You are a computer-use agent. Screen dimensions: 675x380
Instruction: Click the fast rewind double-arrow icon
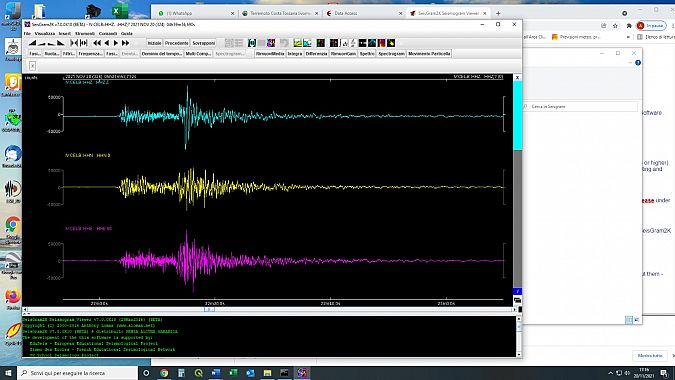[97, 43]
